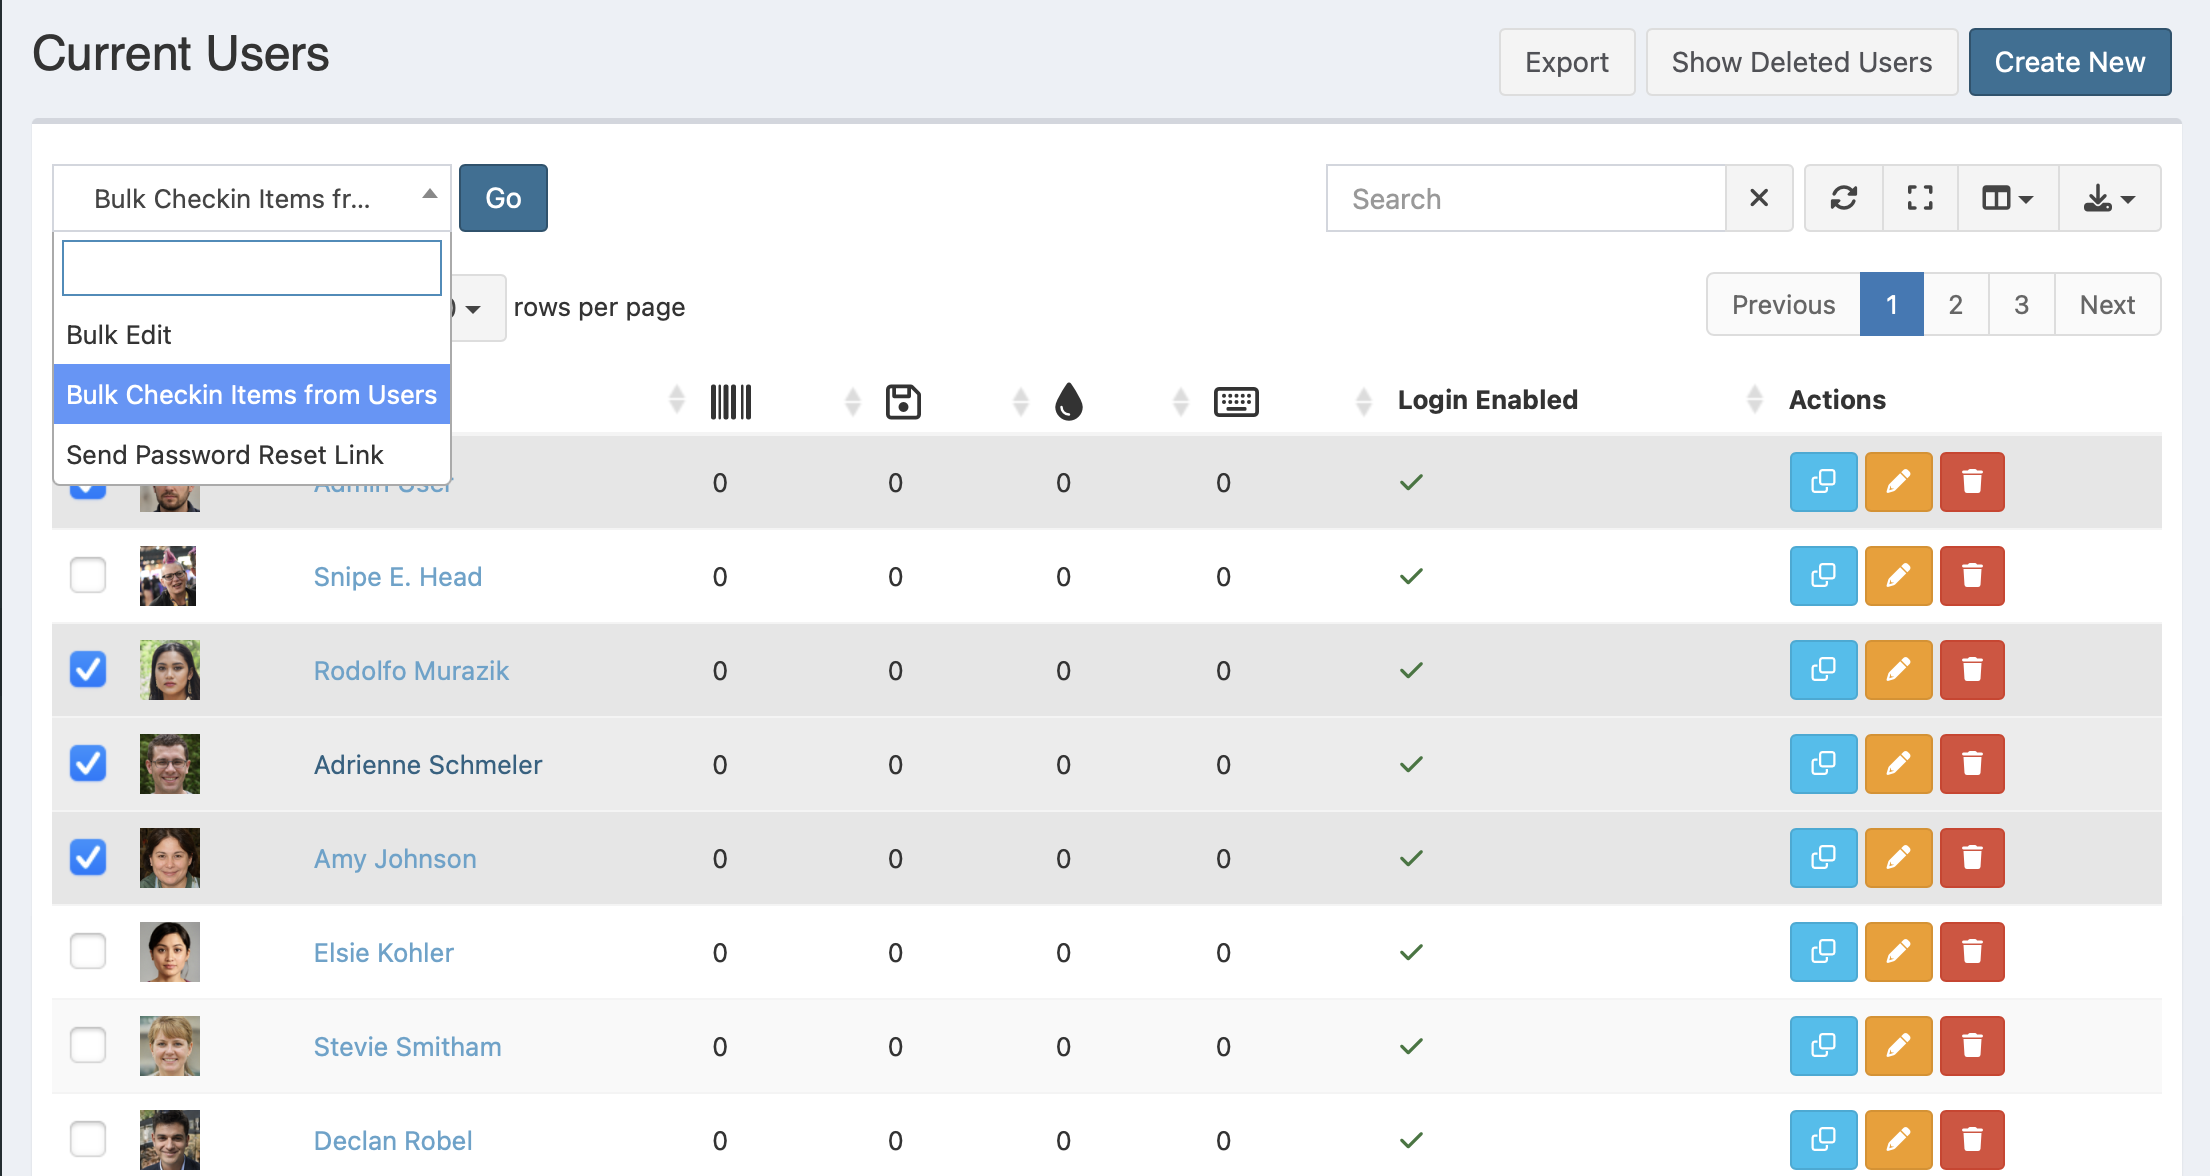Choose Send Password Reset Link option
The image size is (2210, 1176).
tap(225, 455)
